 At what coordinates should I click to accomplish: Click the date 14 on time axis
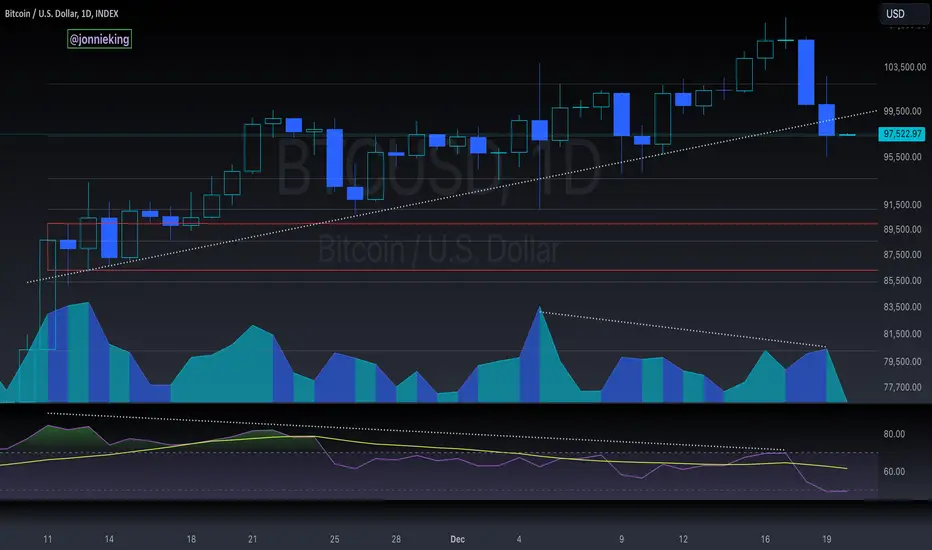(x=109, y=539)
